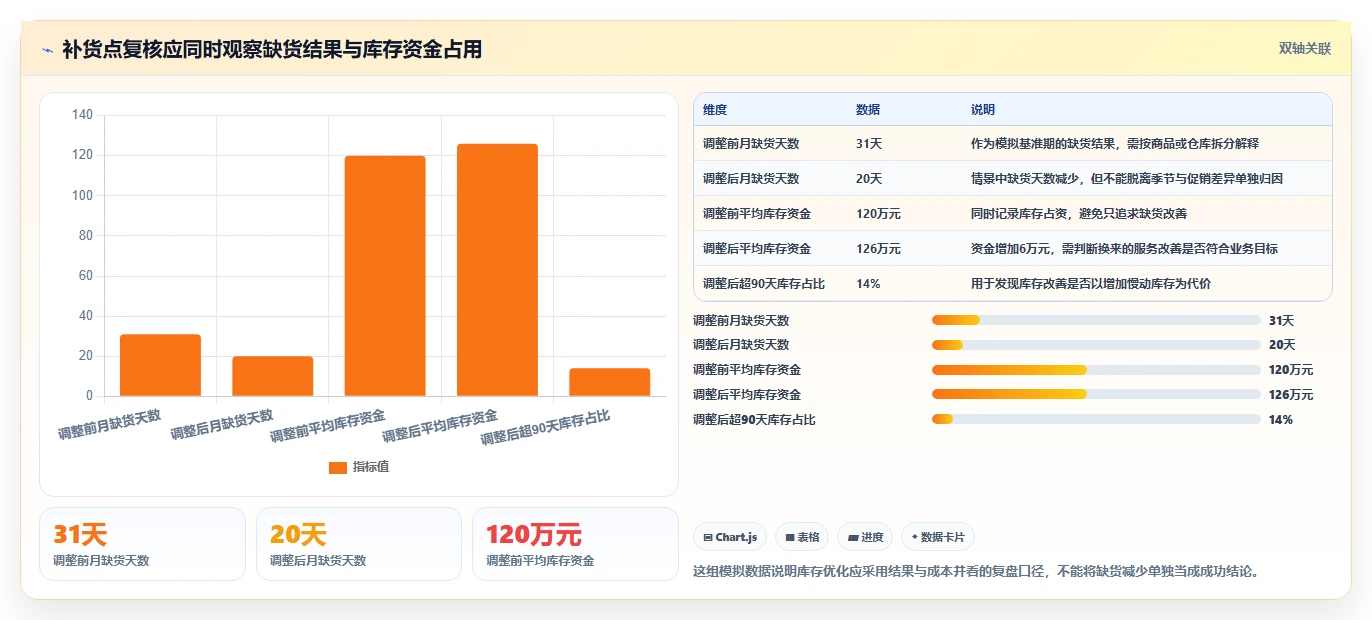
Task: Click the 120万元 value in table
Action: click(x=878, y=214)
